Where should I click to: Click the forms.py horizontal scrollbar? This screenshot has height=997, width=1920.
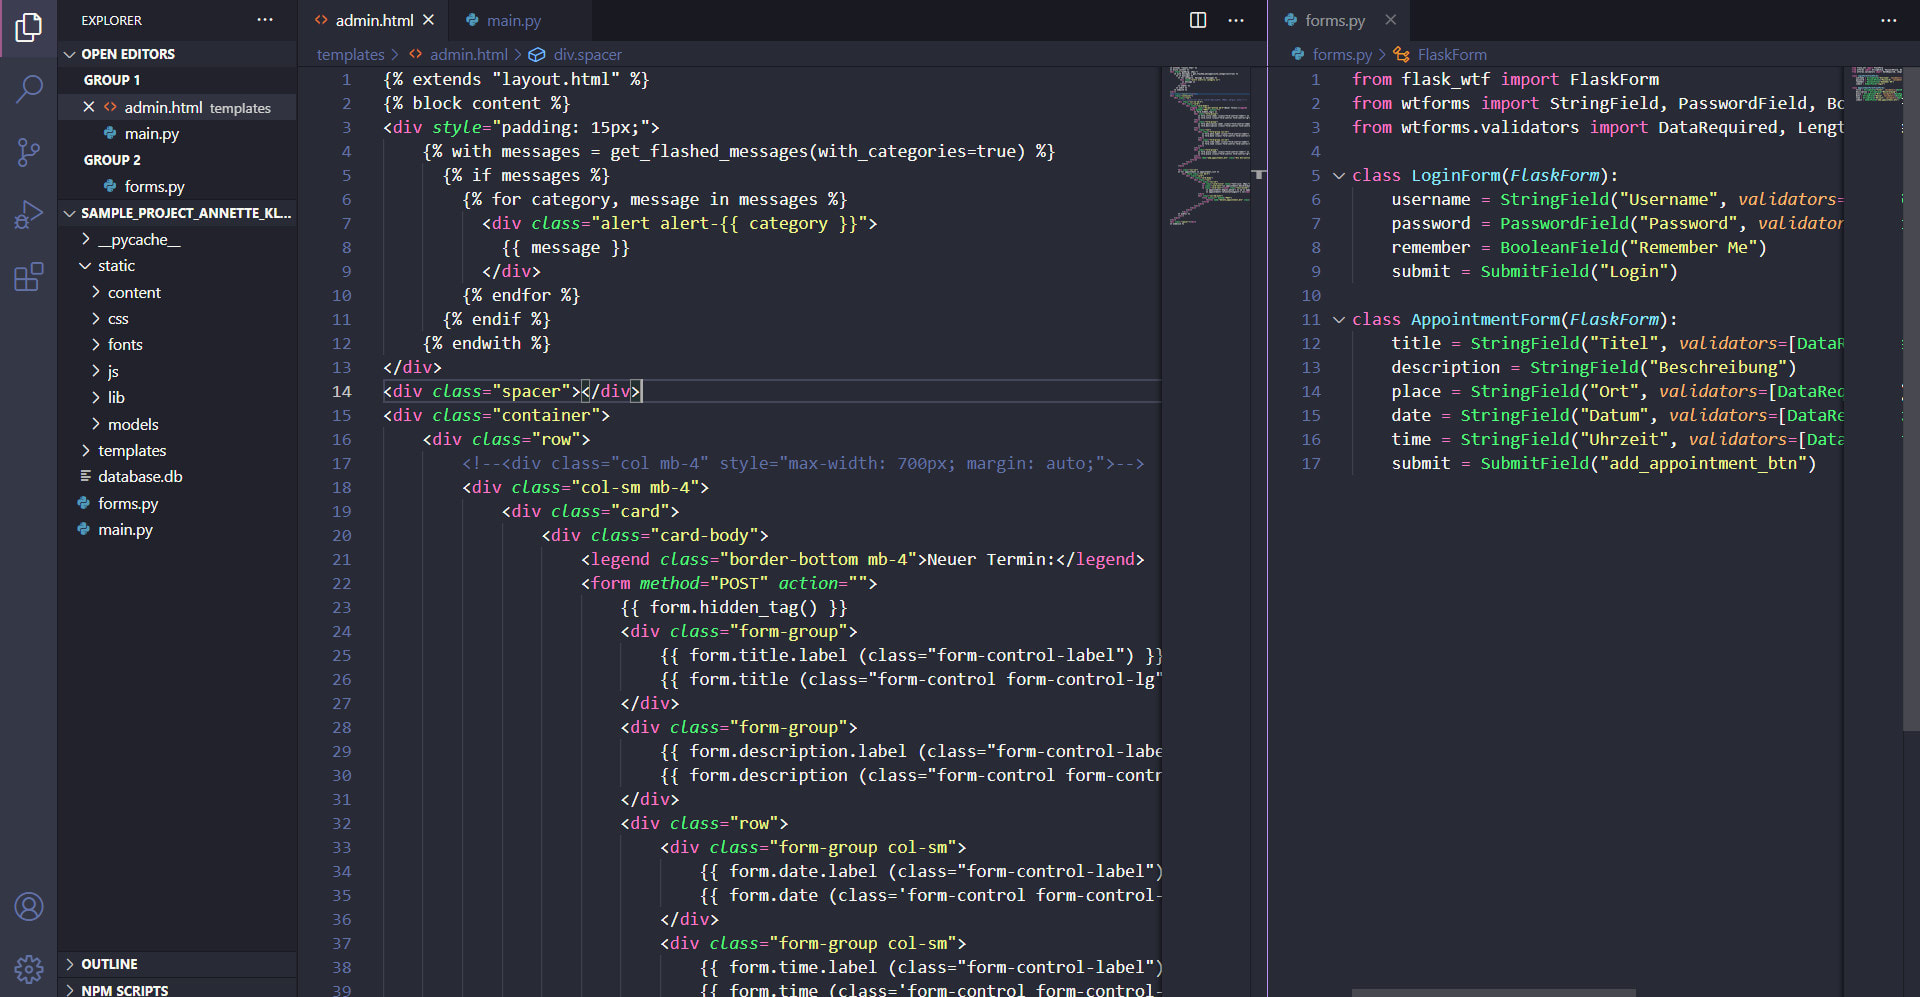tap(1494, 993)
